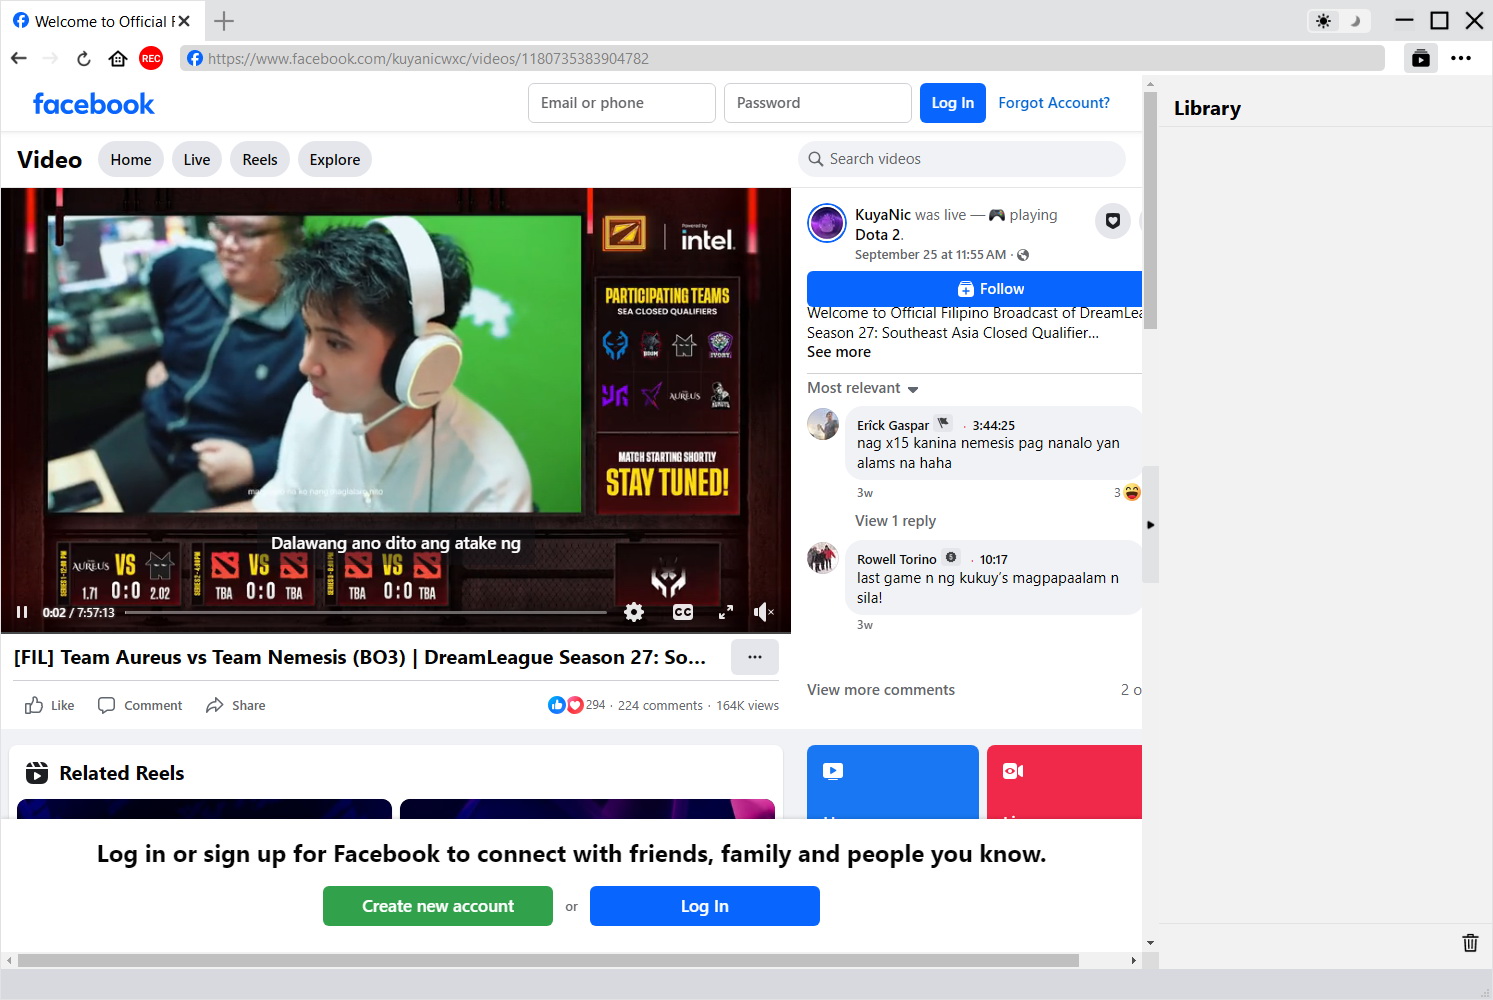This screenshot has height=1000, width=1493.
Task: Close the Welcome to Official tab
Action: [184, 21]
